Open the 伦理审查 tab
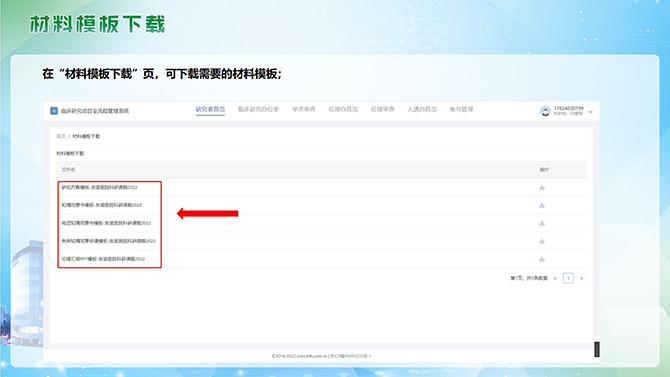Screen dimensions: 670x377 [382, 109]
